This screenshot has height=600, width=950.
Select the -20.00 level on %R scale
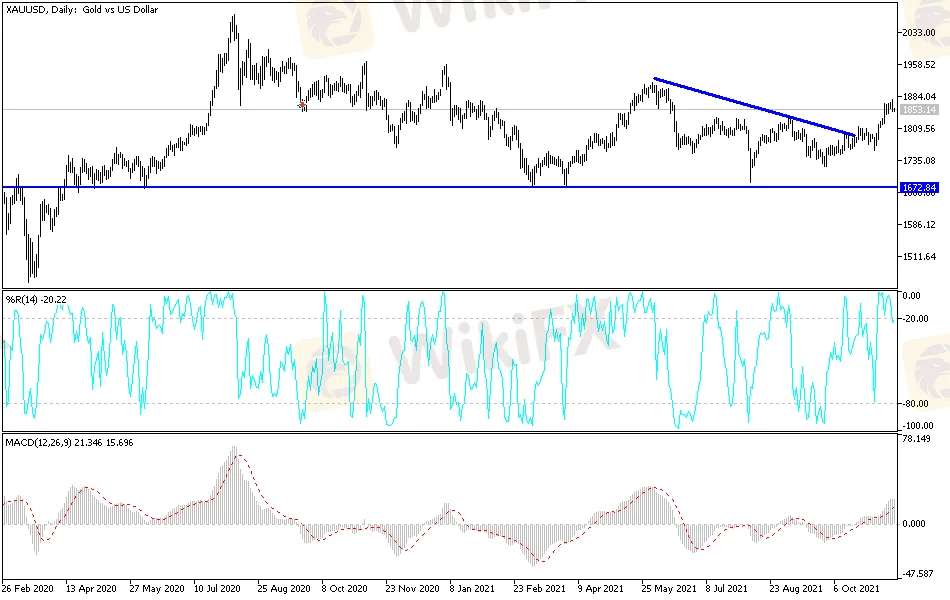click(915, 319)
